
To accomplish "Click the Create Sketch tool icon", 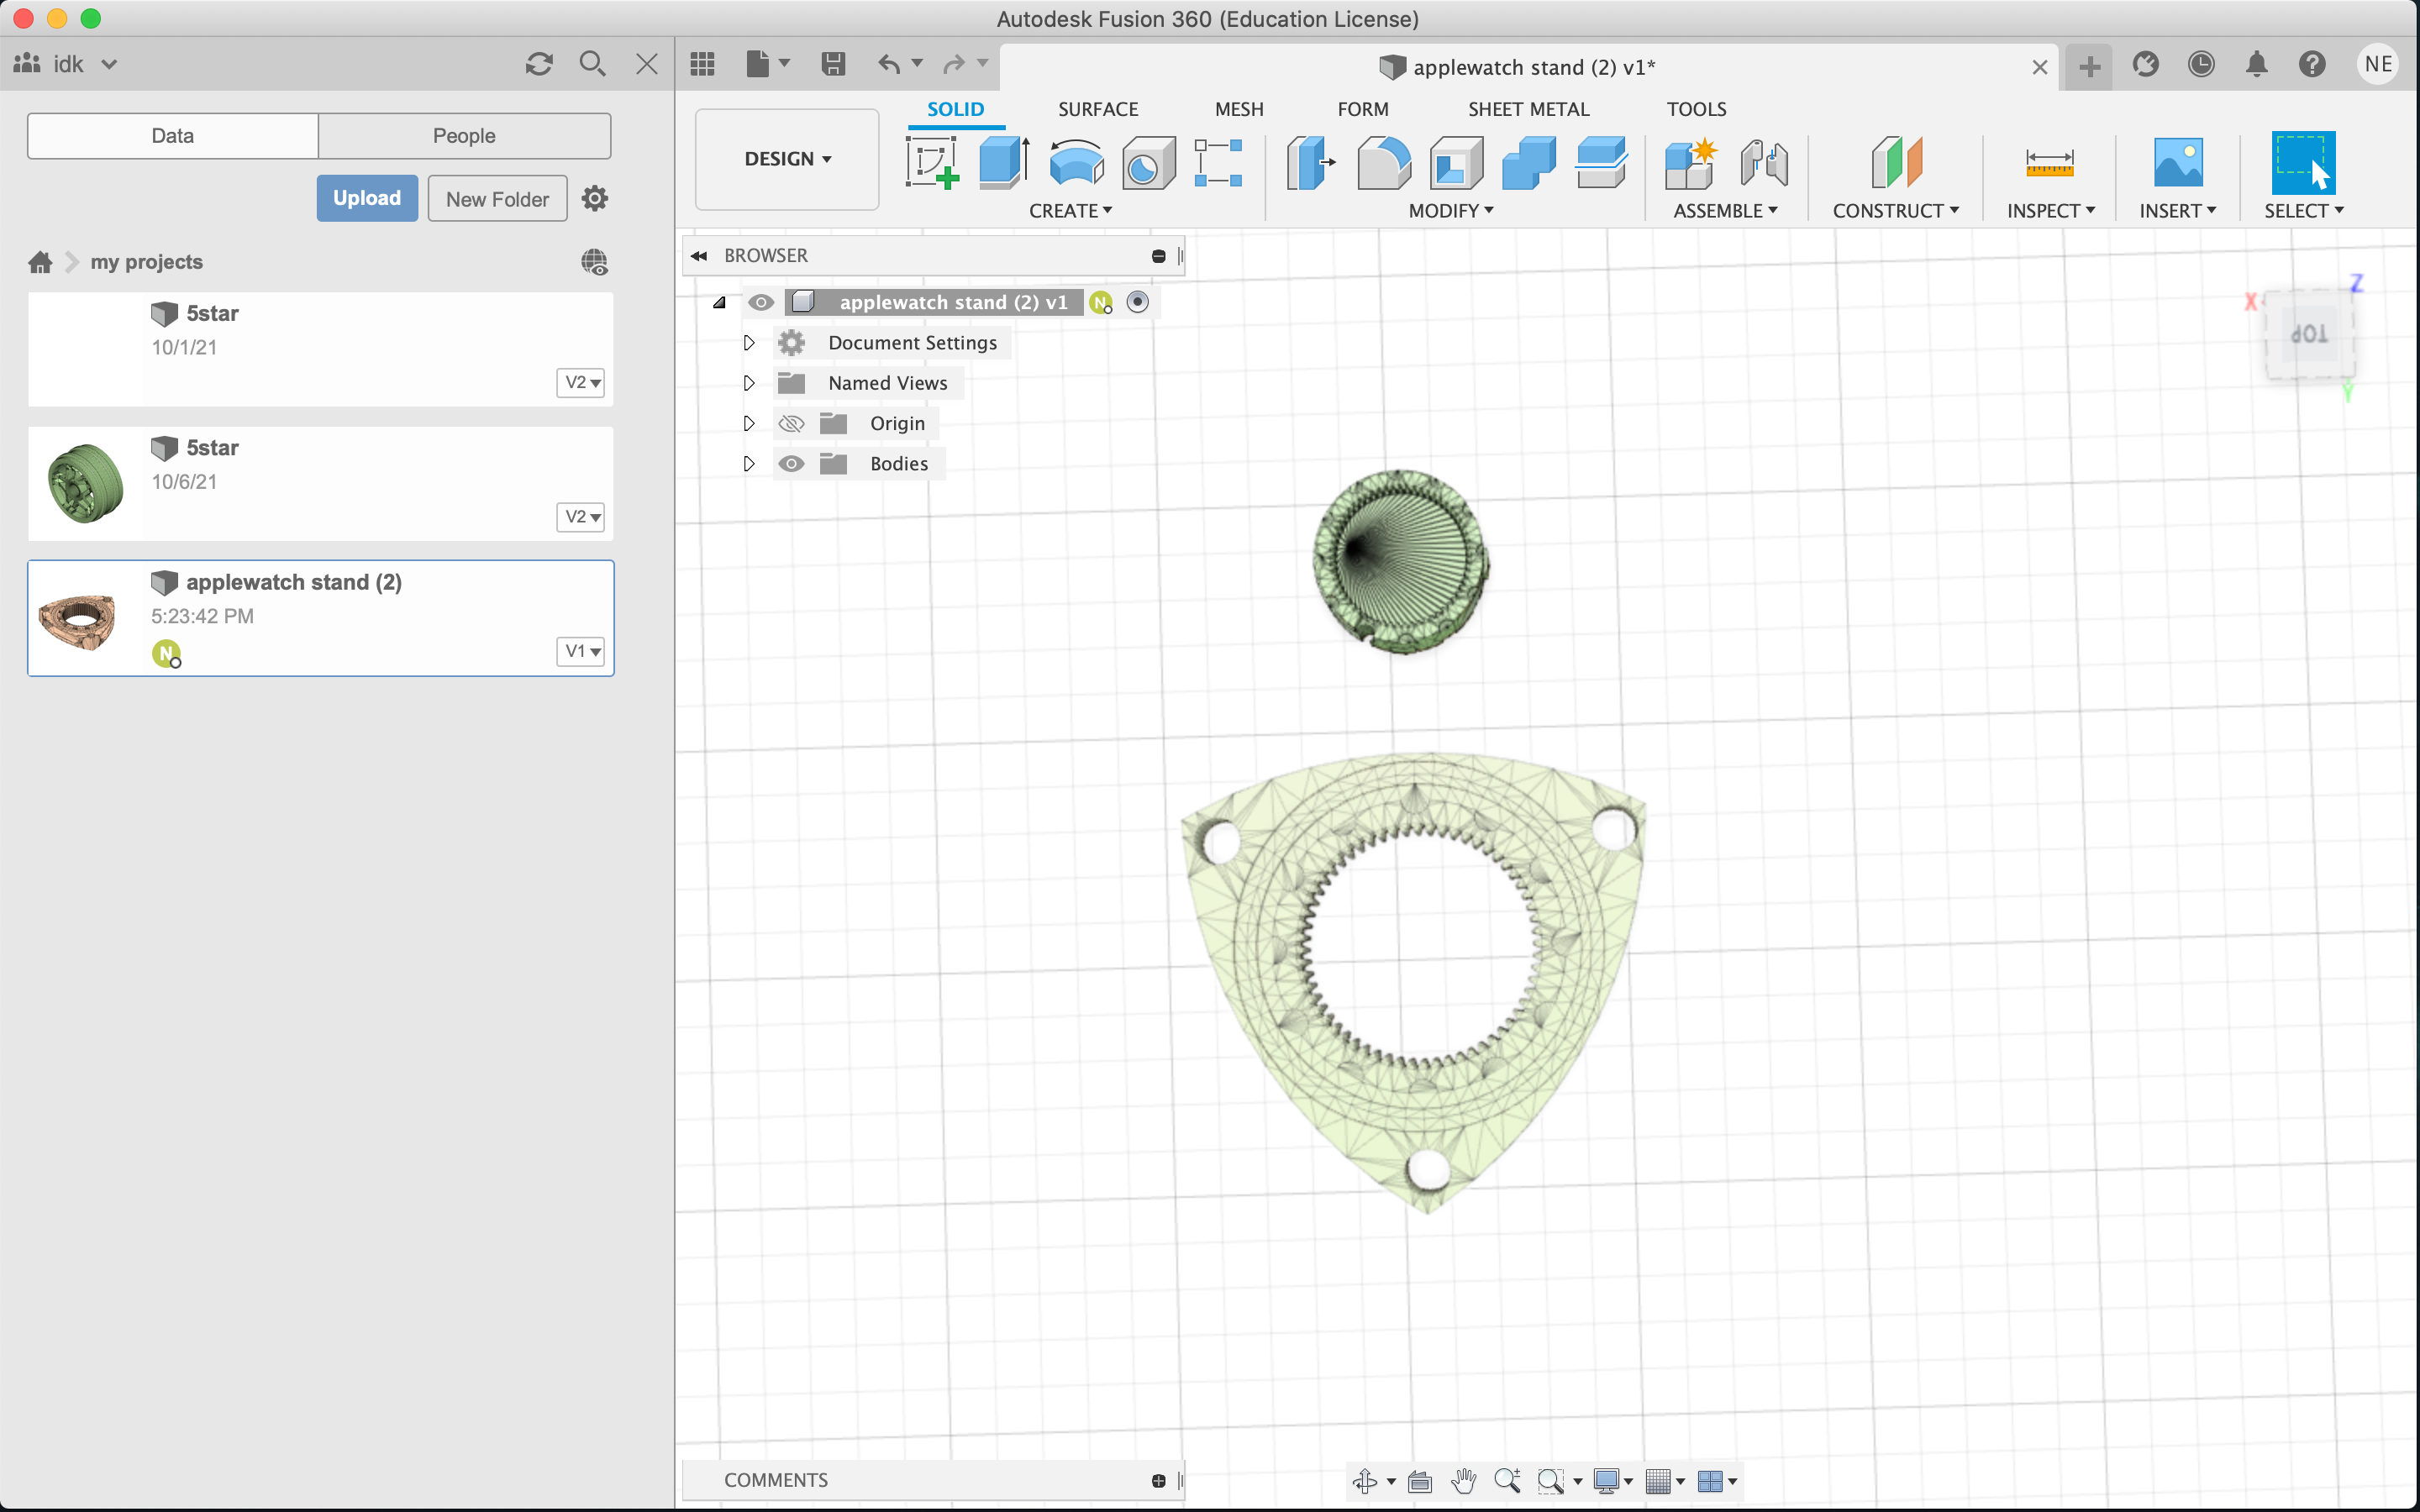I will (x=932, y=163).
